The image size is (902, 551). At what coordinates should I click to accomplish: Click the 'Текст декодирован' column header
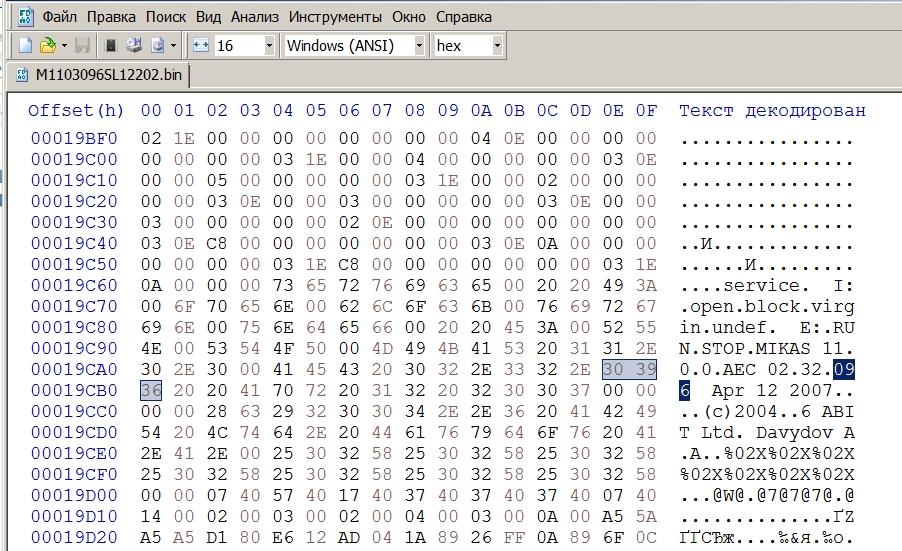pyautogui.click(x=772, y=110)
